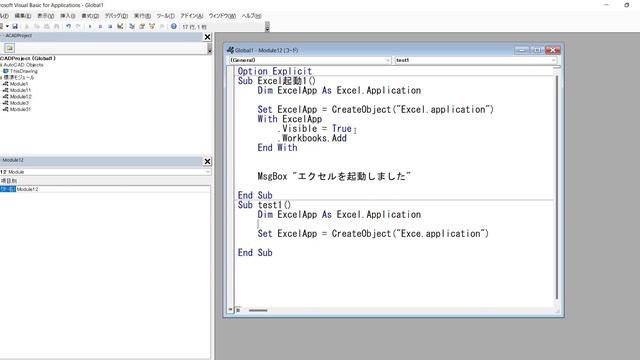Run the Sub with the play icon
The image size is (640, 360).
coord(90,26)
